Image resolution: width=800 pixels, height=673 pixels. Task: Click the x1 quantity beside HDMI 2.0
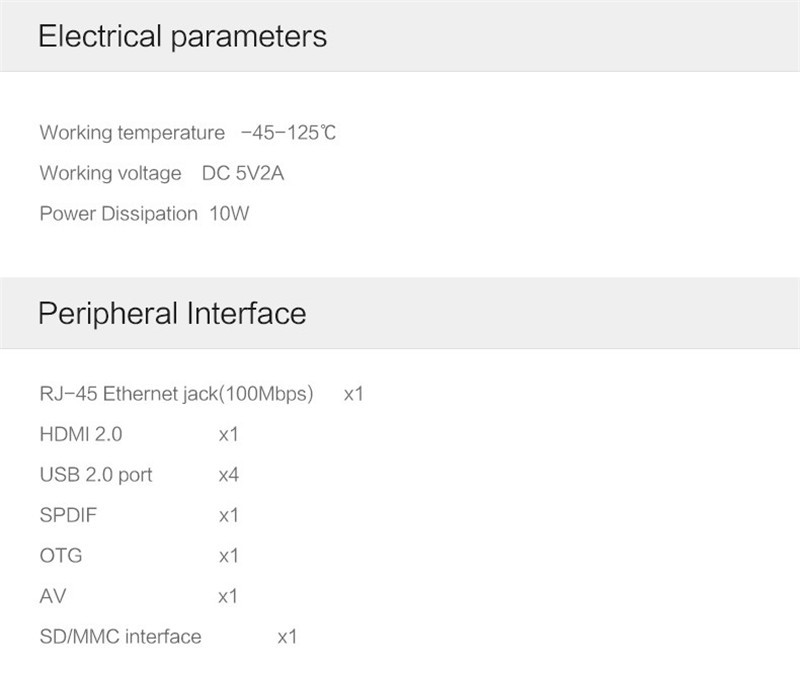click(x=228, y=435)
